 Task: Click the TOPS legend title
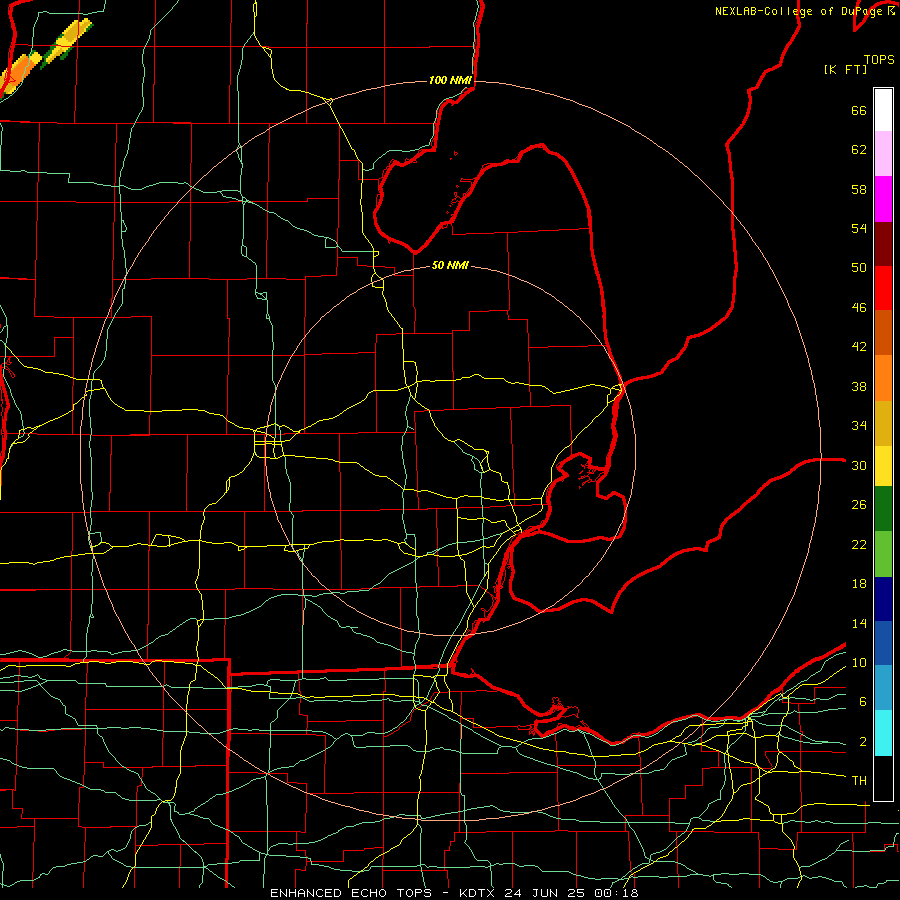pyautogui.click(x=879, y=59)
